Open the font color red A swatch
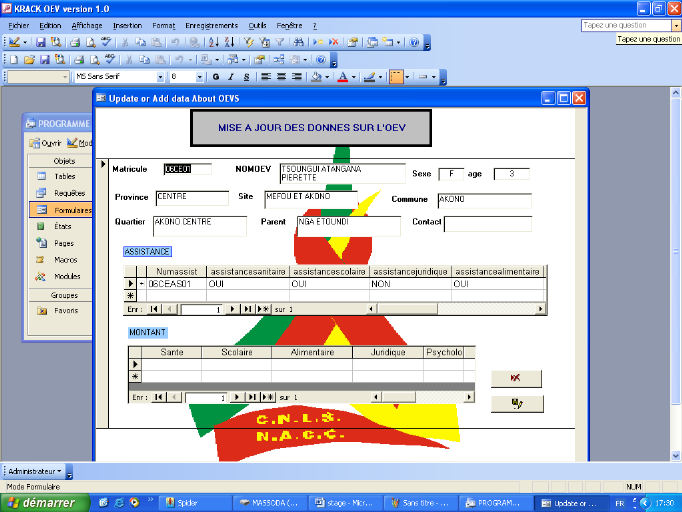 coord(342,76)
